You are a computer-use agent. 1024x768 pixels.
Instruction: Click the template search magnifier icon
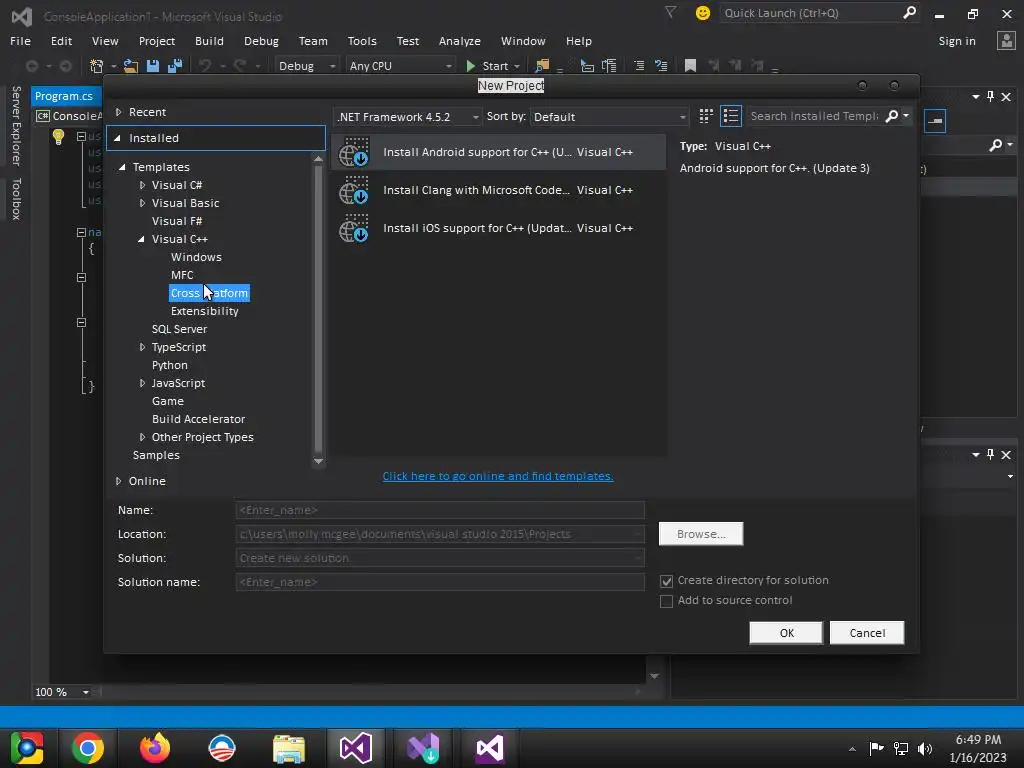pyautogui.click(x=891, y=116)
